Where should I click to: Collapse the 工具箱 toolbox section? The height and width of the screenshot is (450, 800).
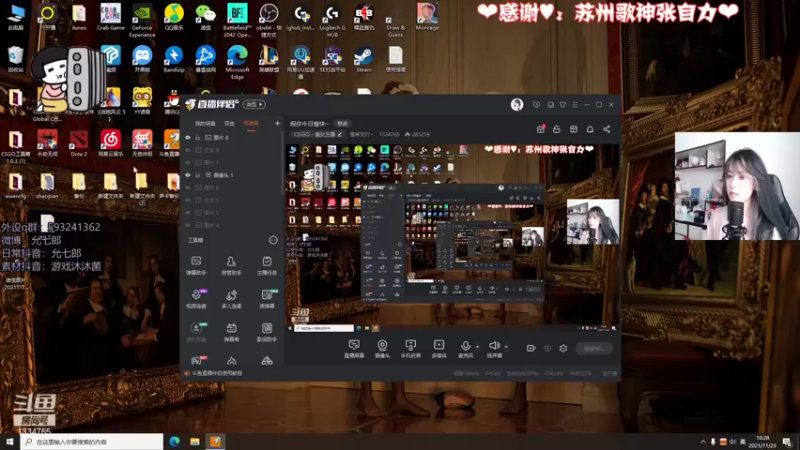(273, 240)
